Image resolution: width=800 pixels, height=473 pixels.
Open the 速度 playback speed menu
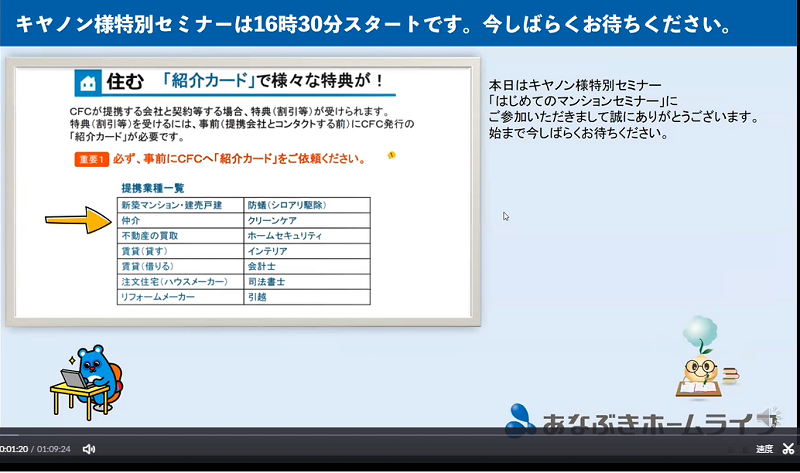pos(764,449)
